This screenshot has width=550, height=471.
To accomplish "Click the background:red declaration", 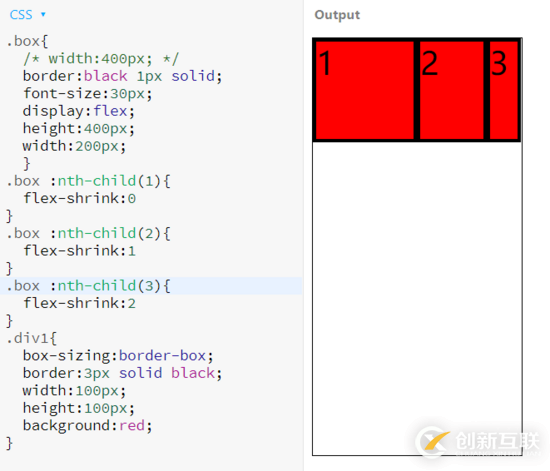I will coord(87,425).
